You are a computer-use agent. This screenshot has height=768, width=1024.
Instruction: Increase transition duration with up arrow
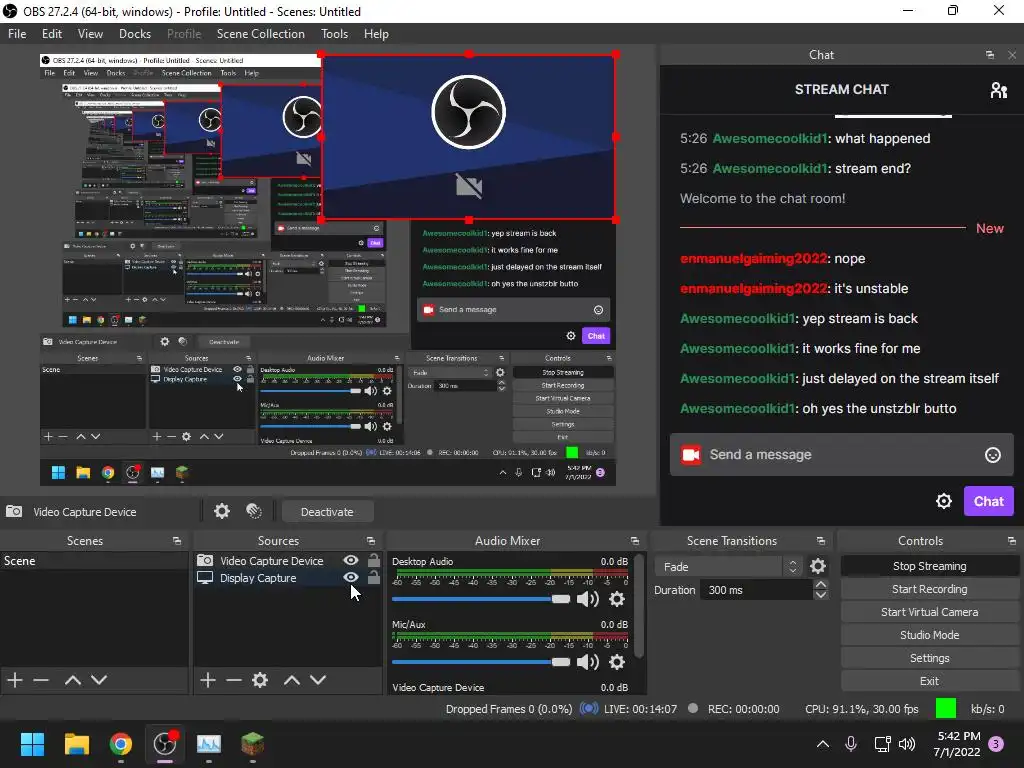tap(821, 584)
